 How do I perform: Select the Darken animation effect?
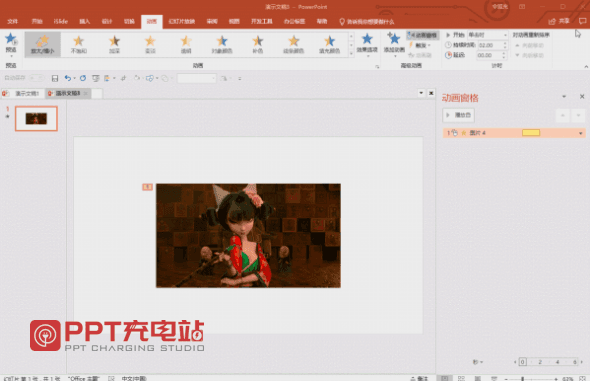pyautogui.click(x=114, y=44)
